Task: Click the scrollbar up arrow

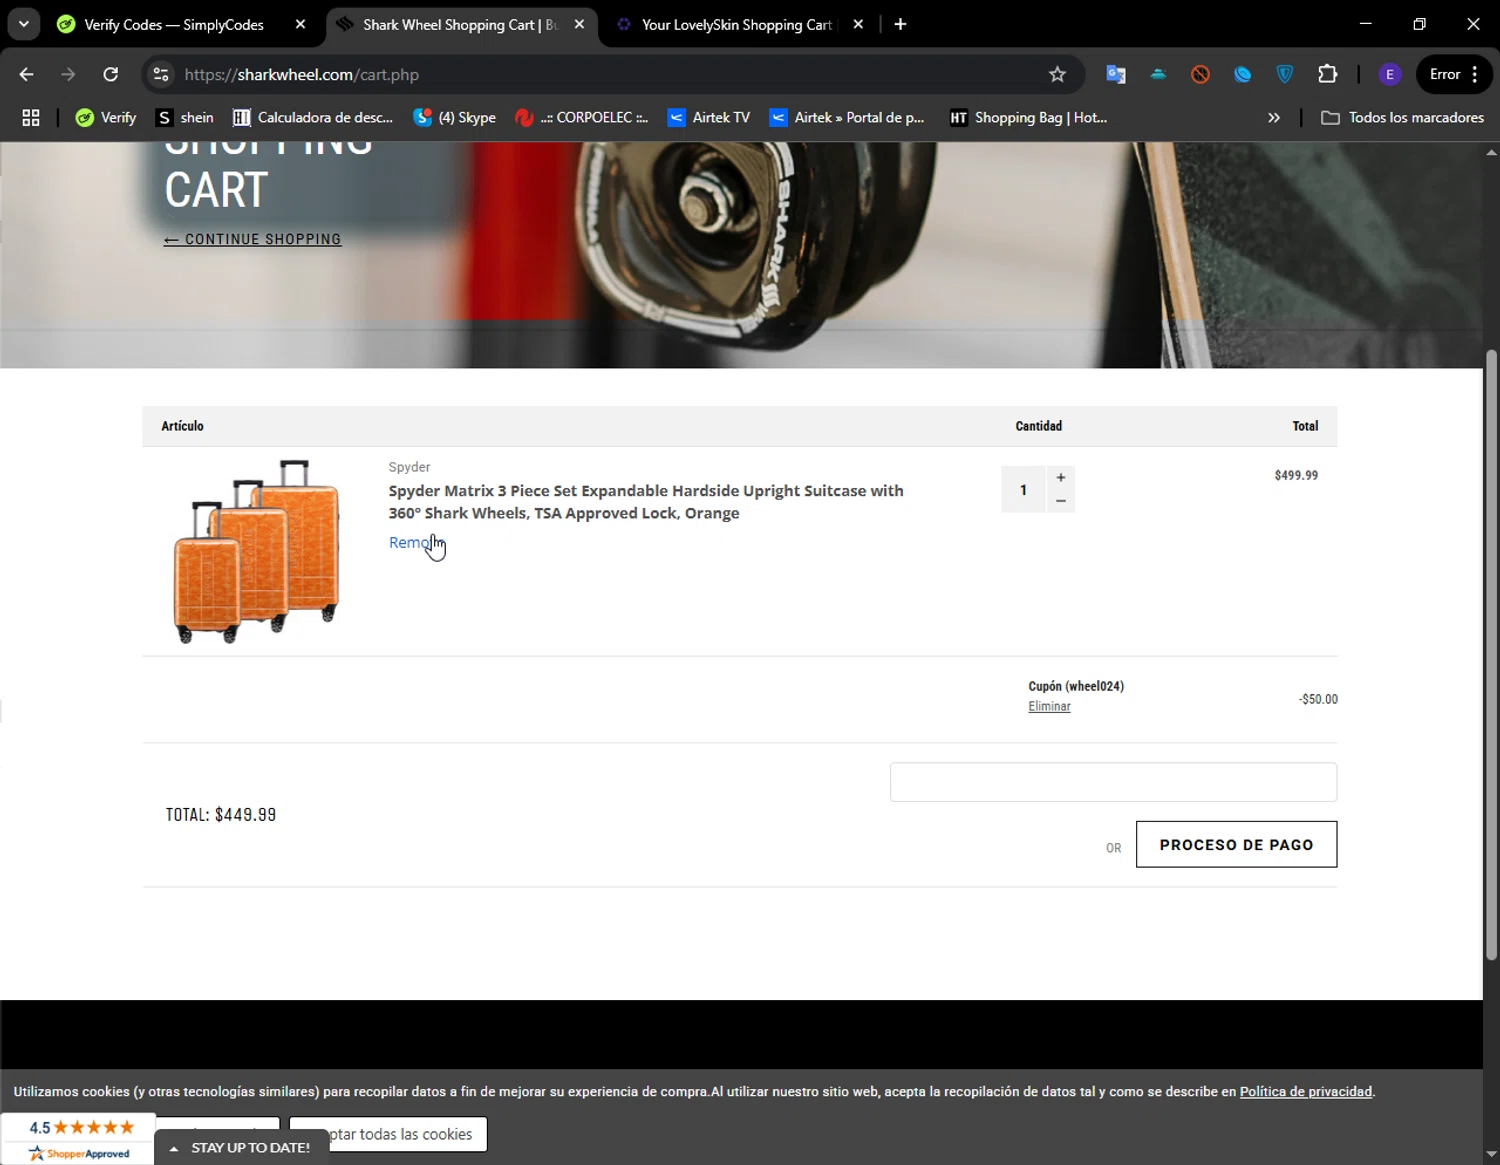Action: [x=1491, y=152]
